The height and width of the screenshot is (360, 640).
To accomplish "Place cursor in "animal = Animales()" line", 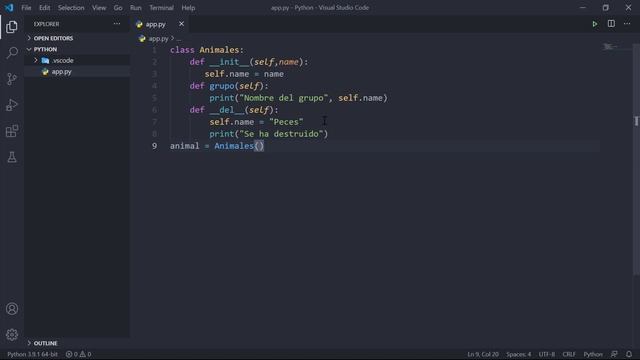I will (217, 146).
